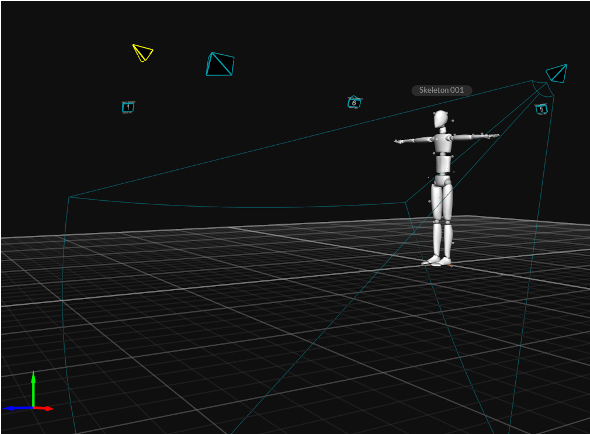The width and height of the screenshot is (590, 434).
Task: Click the marker dot beside the skeleton's head
Action: point(453,121)
